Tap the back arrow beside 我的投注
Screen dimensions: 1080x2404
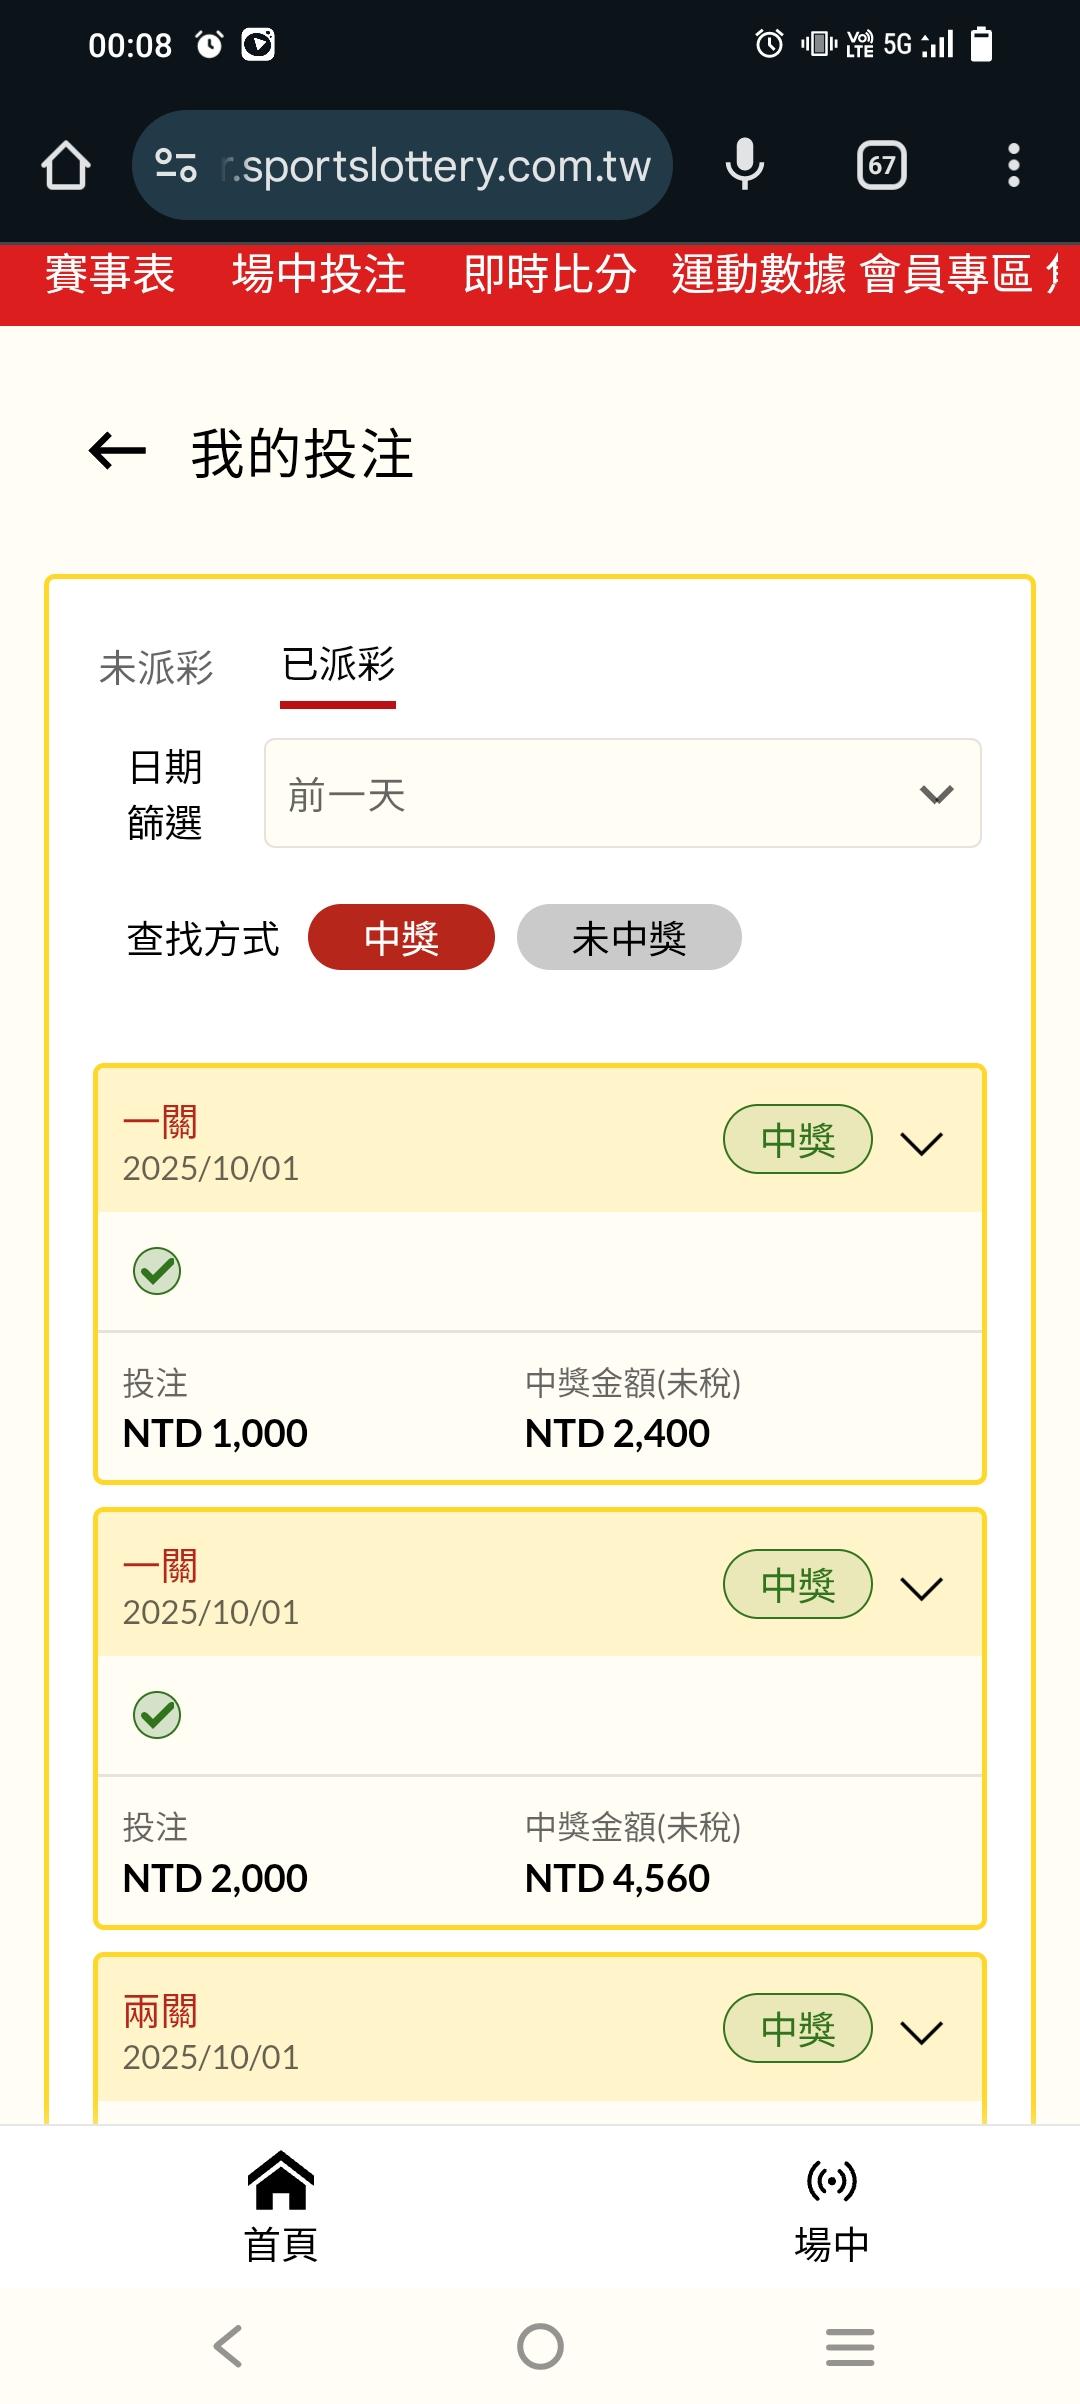117,451
